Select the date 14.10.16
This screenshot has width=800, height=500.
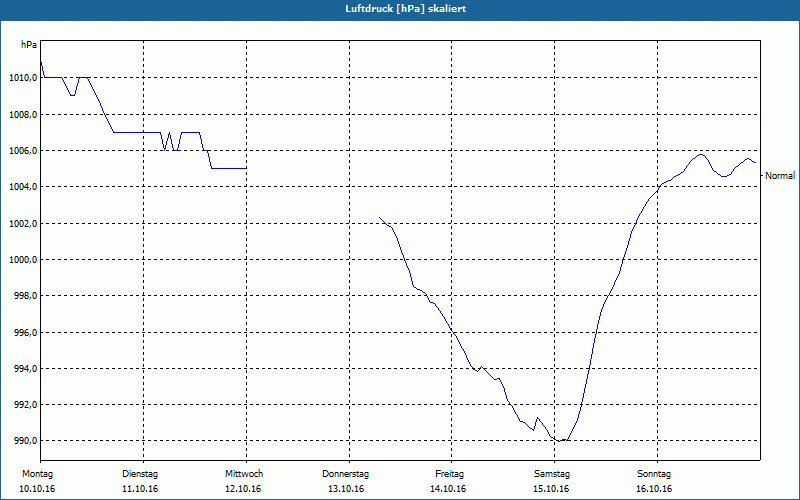(448, 489)
